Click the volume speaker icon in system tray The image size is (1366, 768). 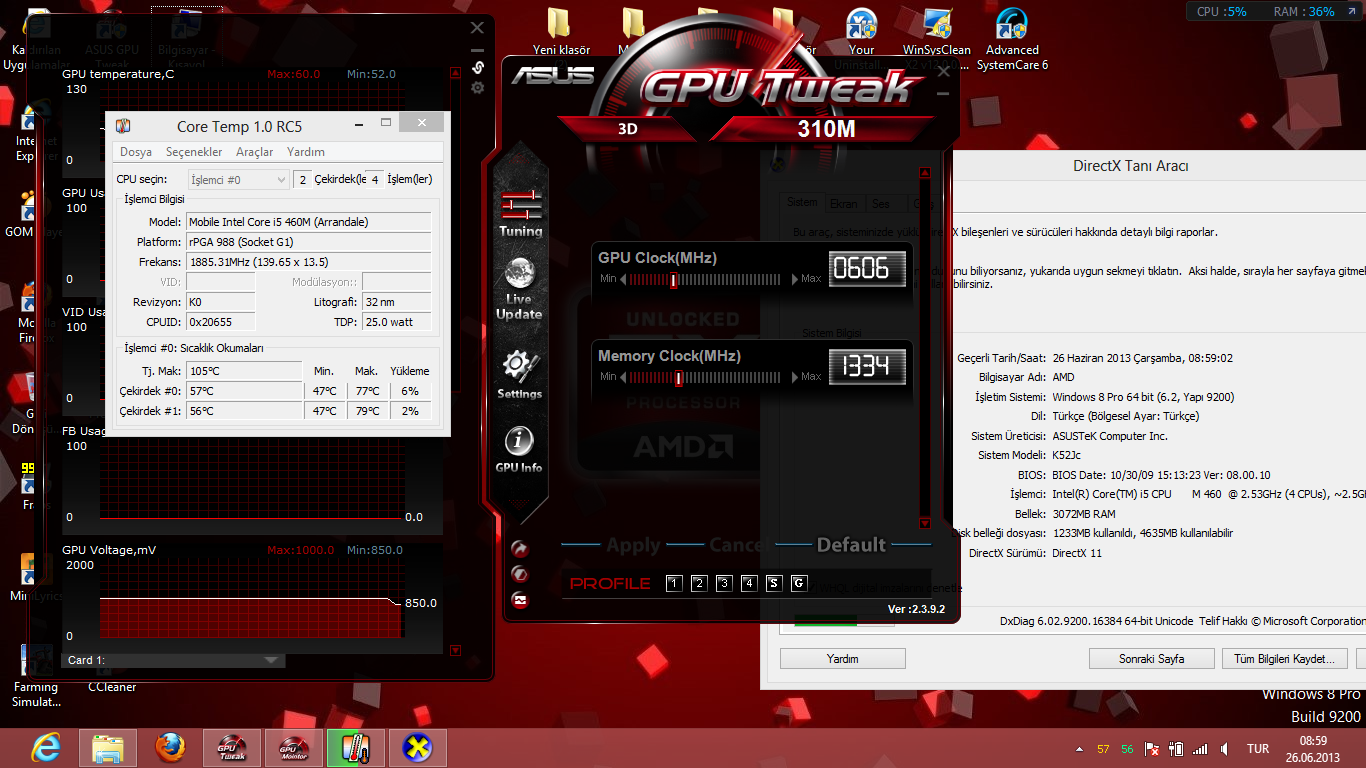(1225, 748)
